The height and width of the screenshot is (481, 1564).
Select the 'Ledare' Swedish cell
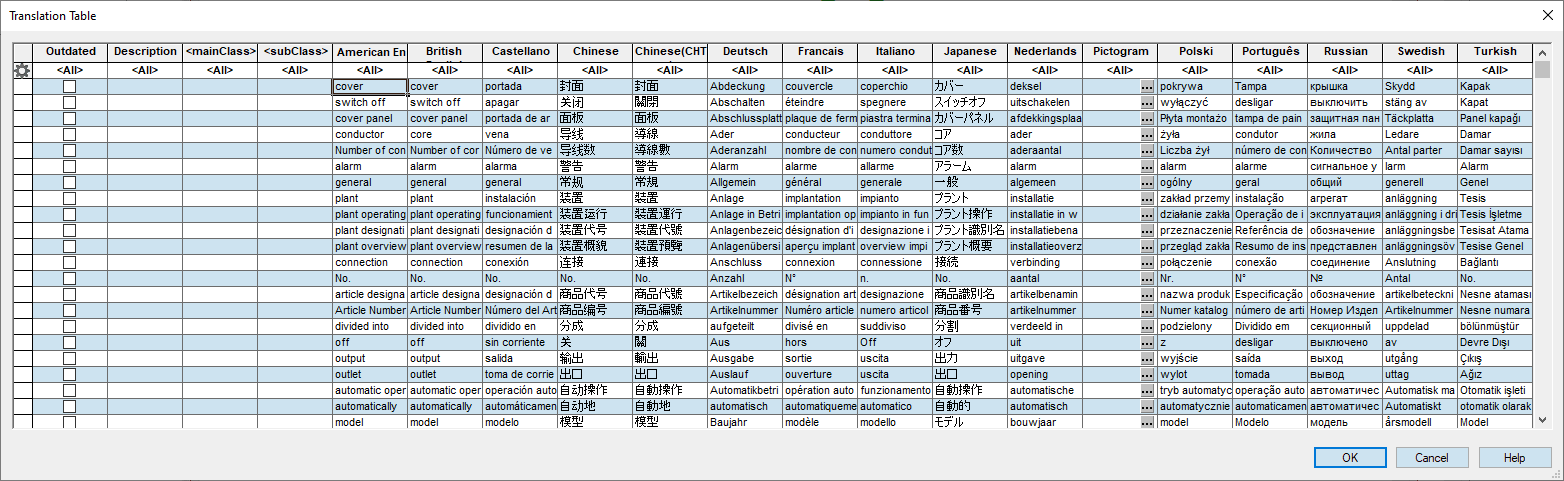1420,134
